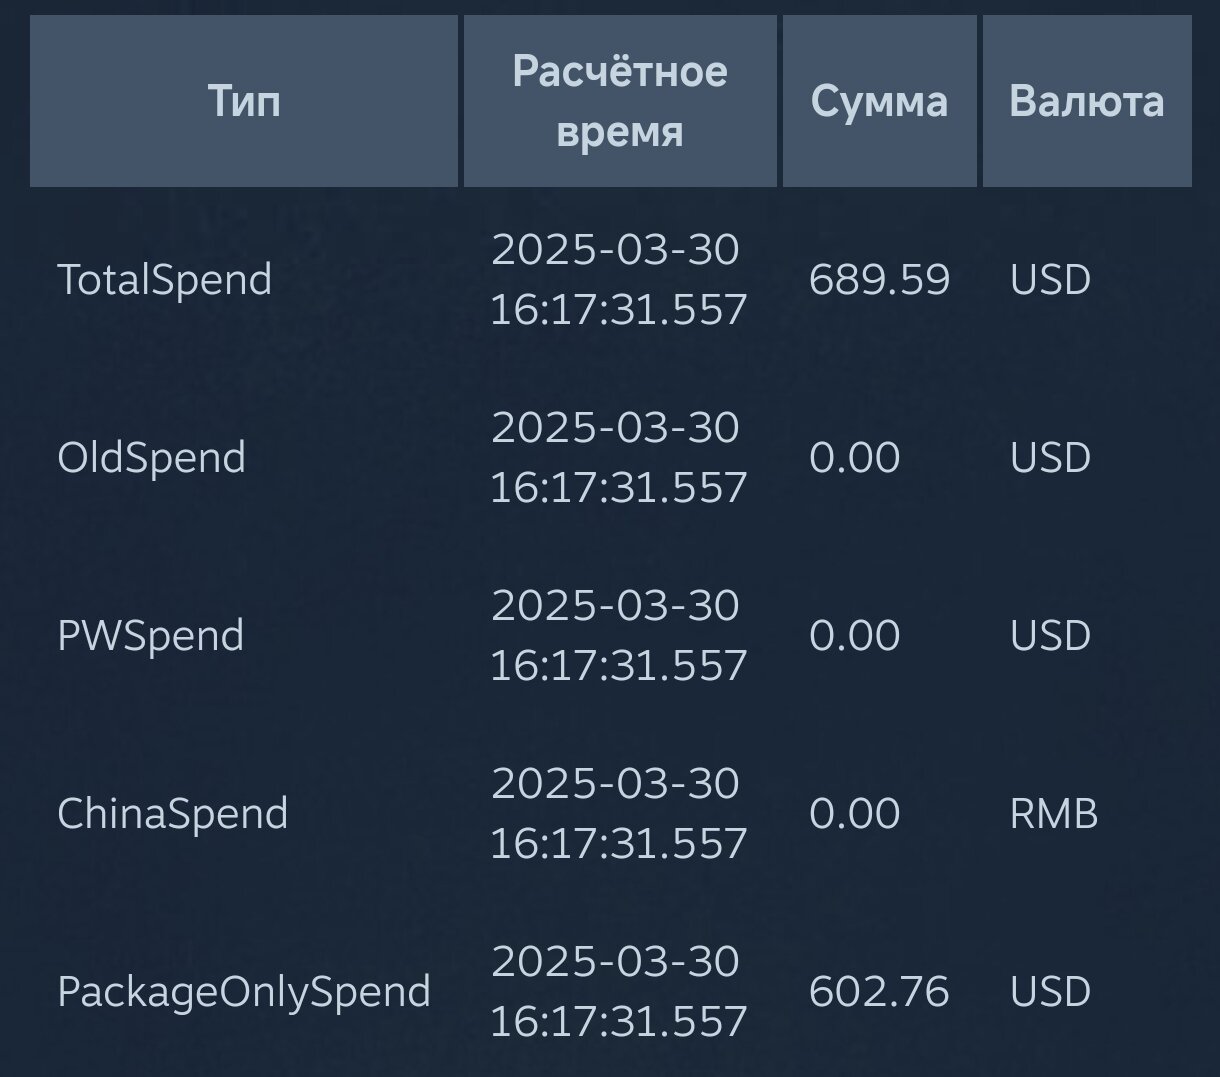This screenshot has height=1077, width=1220.
Task: Click the Расчётное время column header
Action: tap(620, 101)
